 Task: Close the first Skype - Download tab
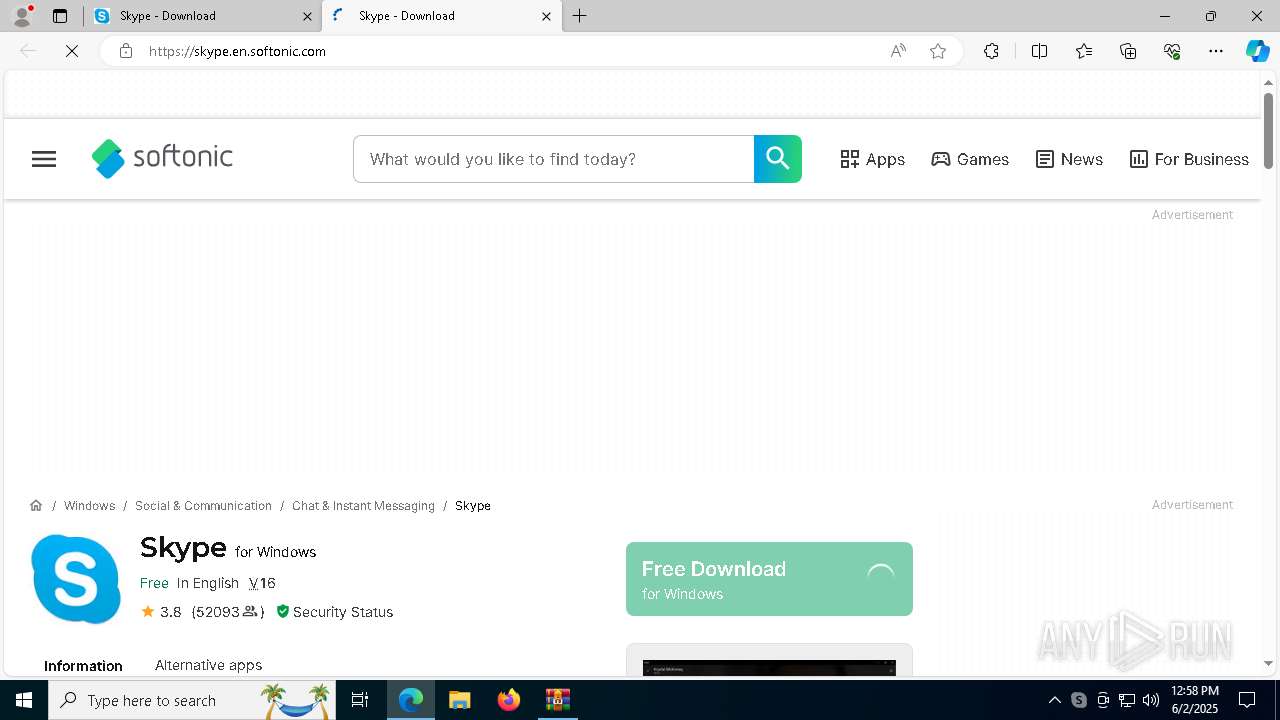[x=307, y=16]
